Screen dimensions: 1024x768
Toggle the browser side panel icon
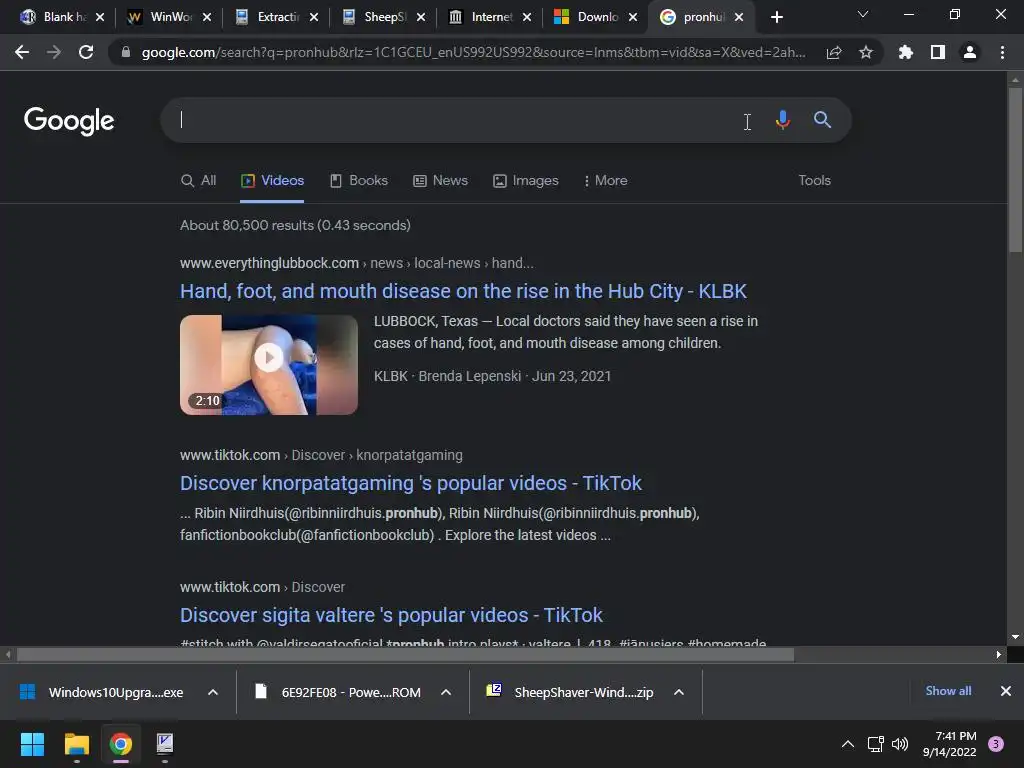938,52
